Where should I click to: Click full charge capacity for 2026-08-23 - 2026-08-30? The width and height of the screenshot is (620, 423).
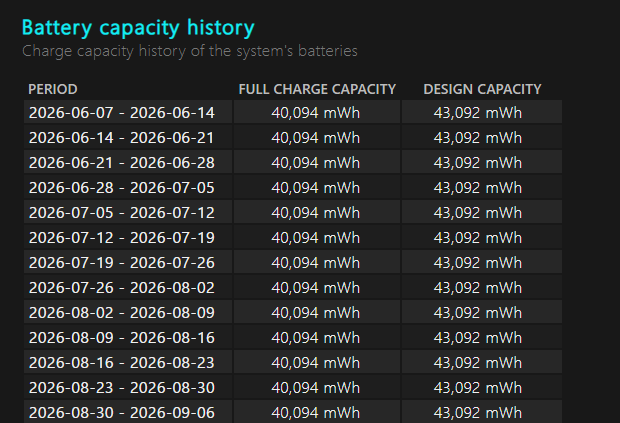coord(316,388)
